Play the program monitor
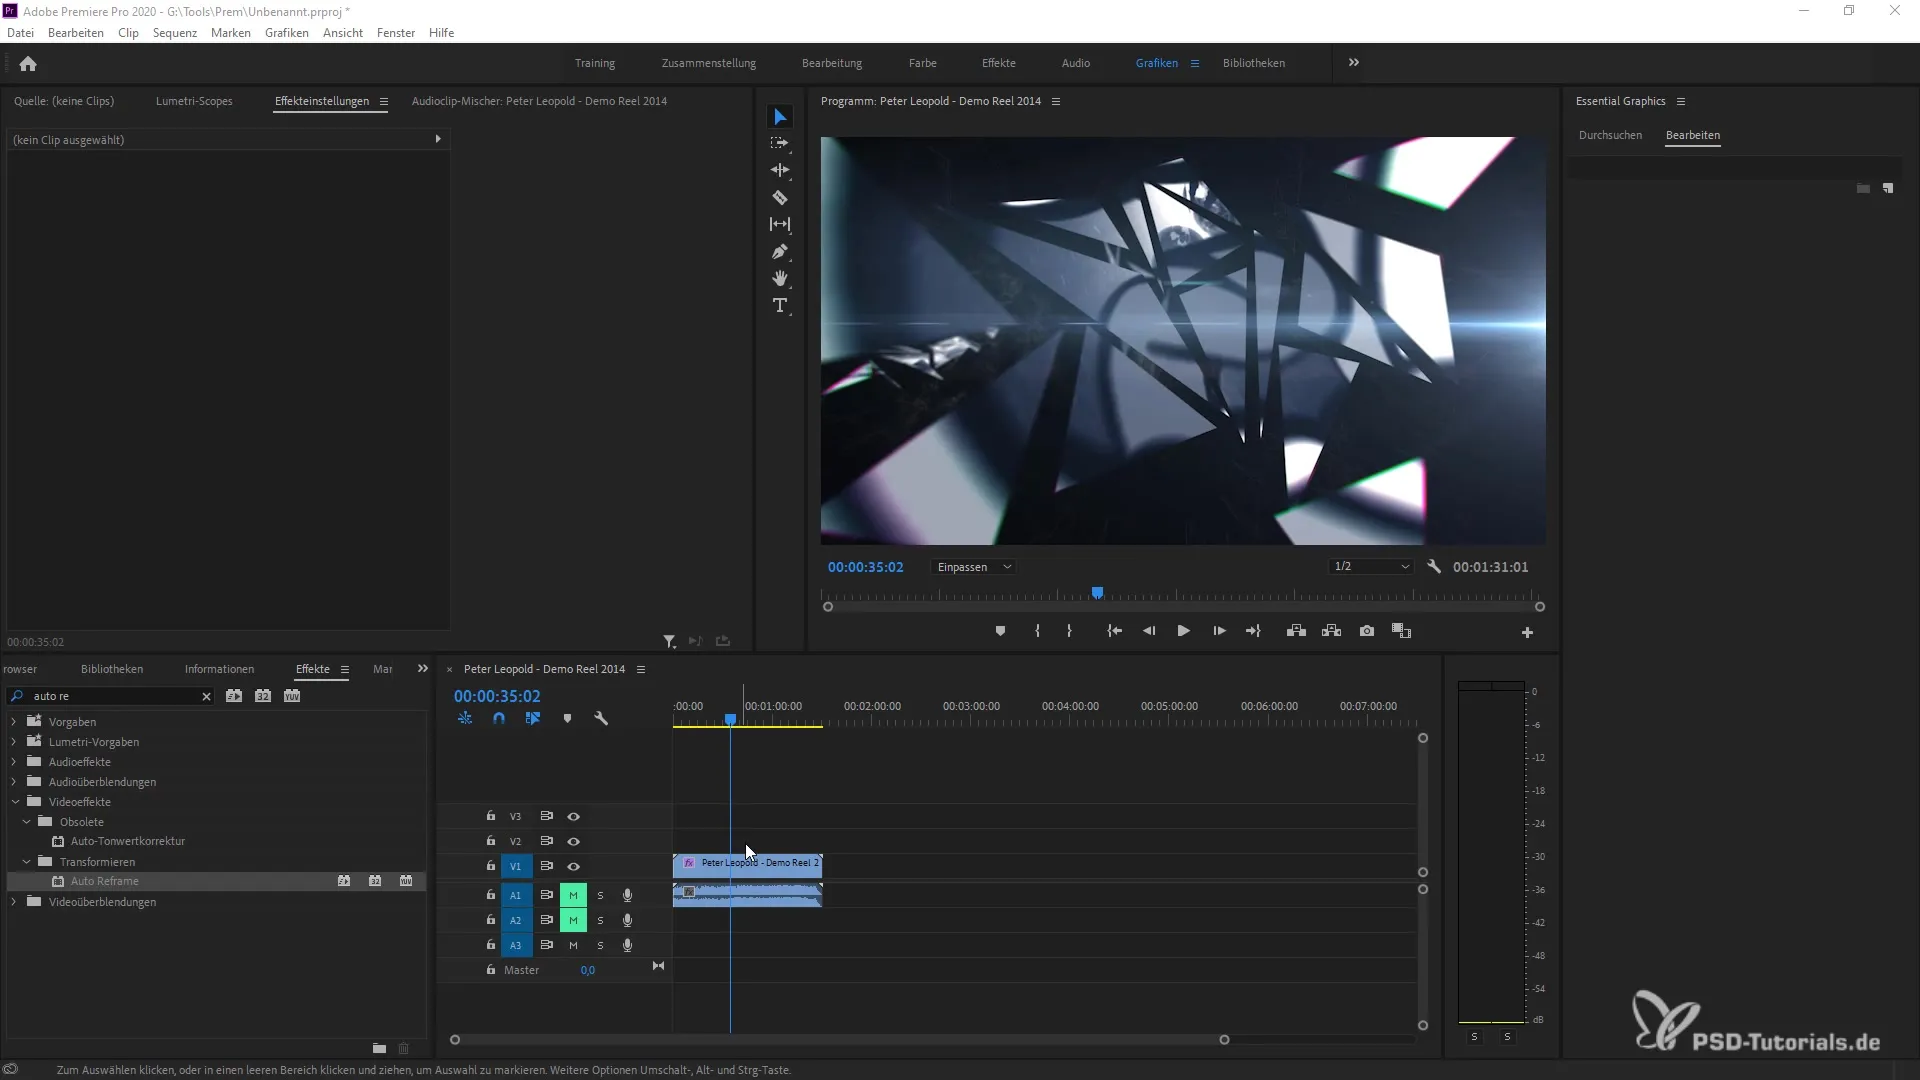 point(1183,631)
